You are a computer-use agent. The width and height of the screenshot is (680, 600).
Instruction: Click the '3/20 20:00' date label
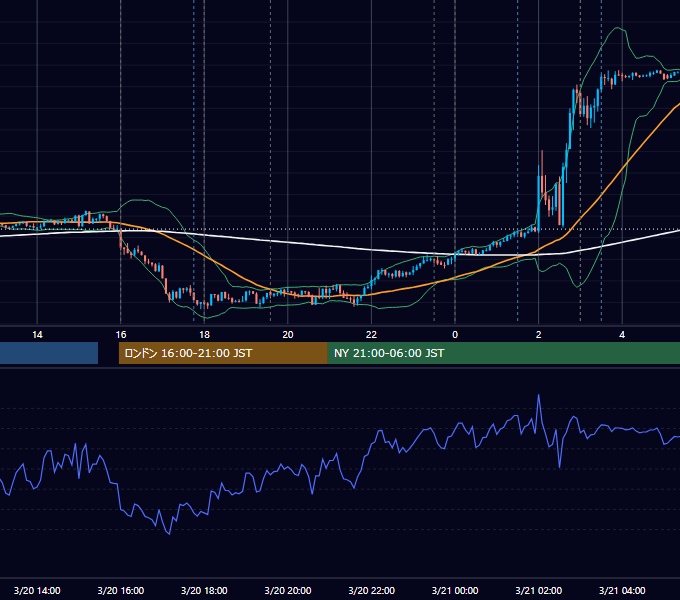(288, 590)
